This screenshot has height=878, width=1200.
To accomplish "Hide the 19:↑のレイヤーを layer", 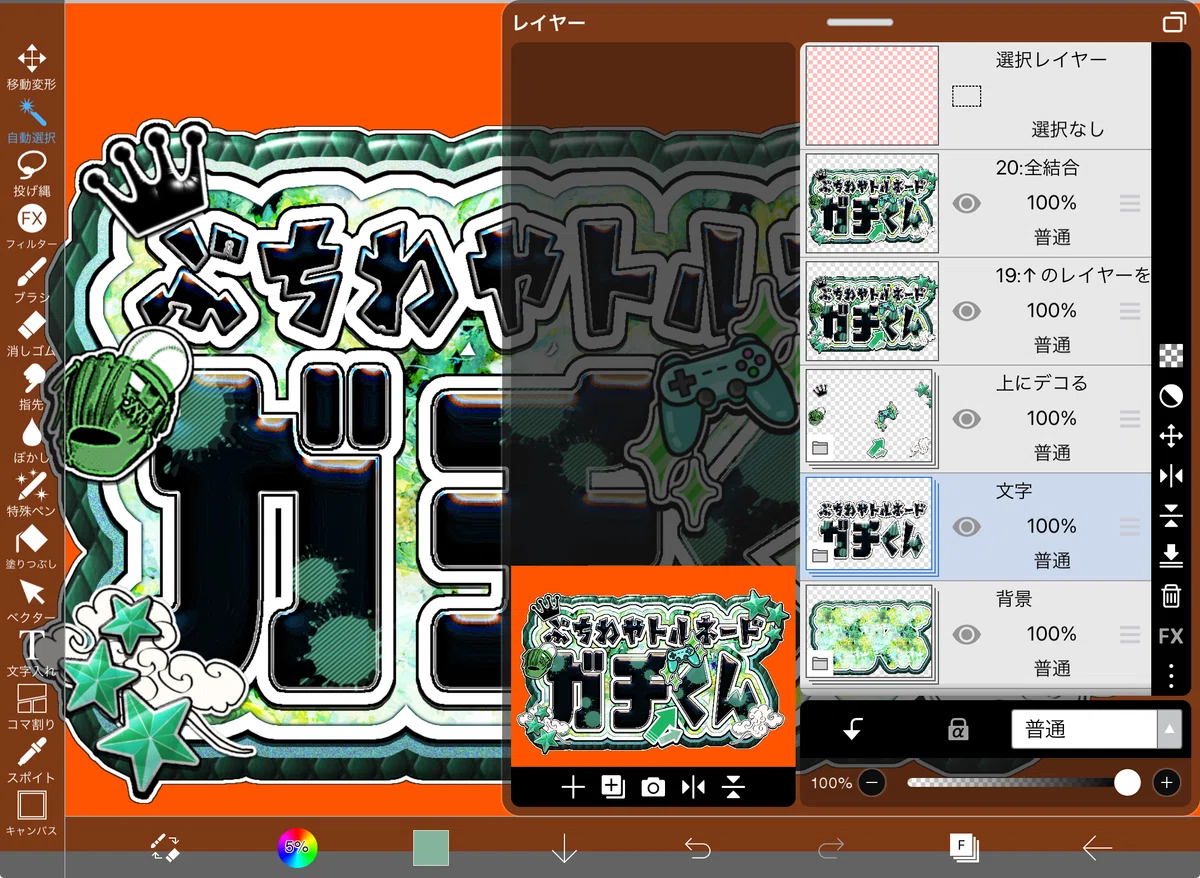I will [966, 311].
